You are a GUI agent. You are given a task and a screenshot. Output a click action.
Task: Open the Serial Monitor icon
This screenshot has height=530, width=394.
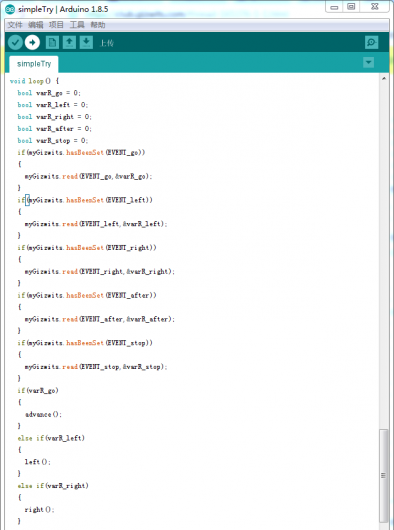pos(371,42)
